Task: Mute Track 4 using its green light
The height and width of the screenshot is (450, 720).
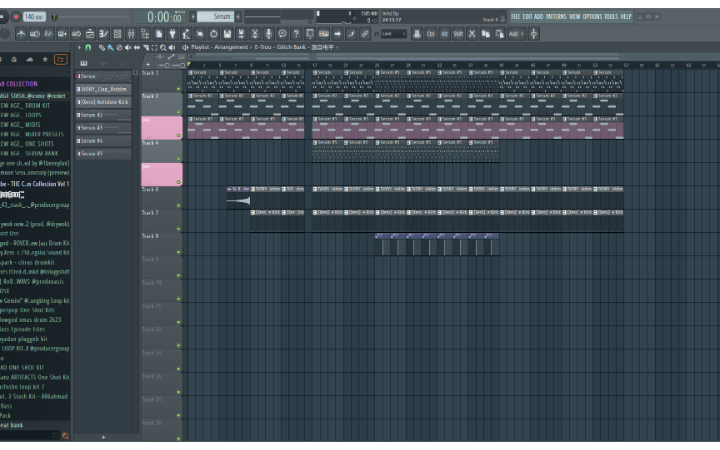Action: click(179, 159)
